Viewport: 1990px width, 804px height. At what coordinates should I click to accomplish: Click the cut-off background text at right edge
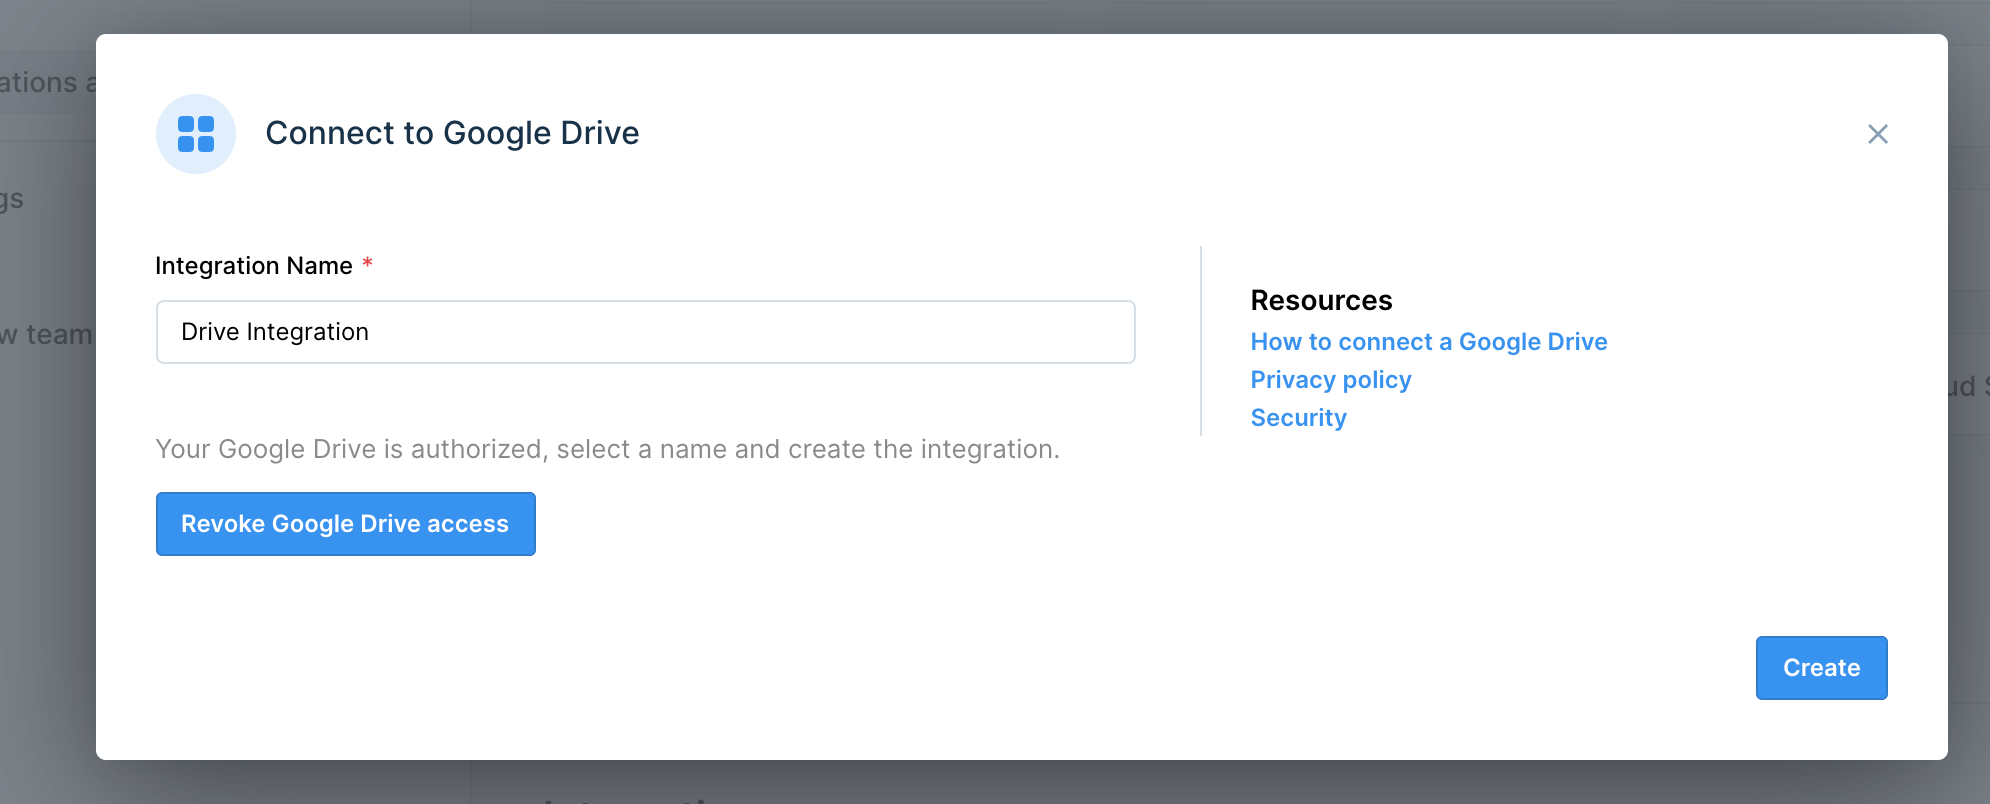pyautogui.click(x=1968, y=386)
